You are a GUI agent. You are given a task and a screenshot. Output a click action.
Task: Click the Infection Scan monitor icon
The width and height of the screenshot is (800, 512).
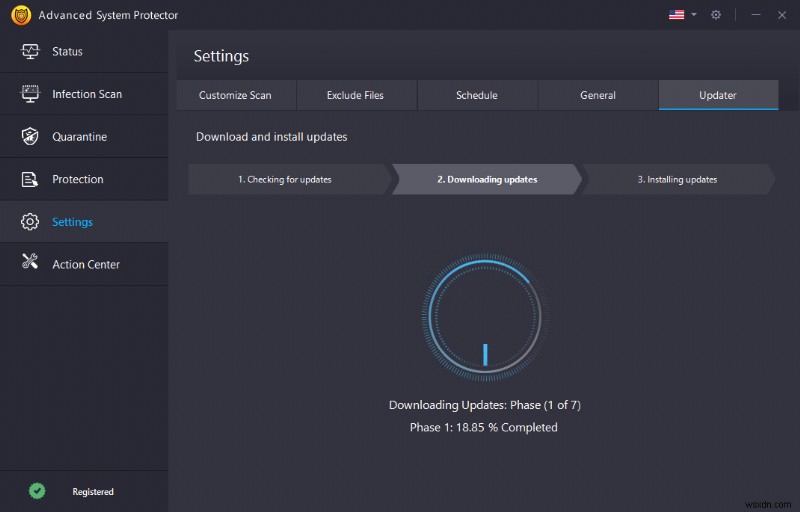(30, 94)
